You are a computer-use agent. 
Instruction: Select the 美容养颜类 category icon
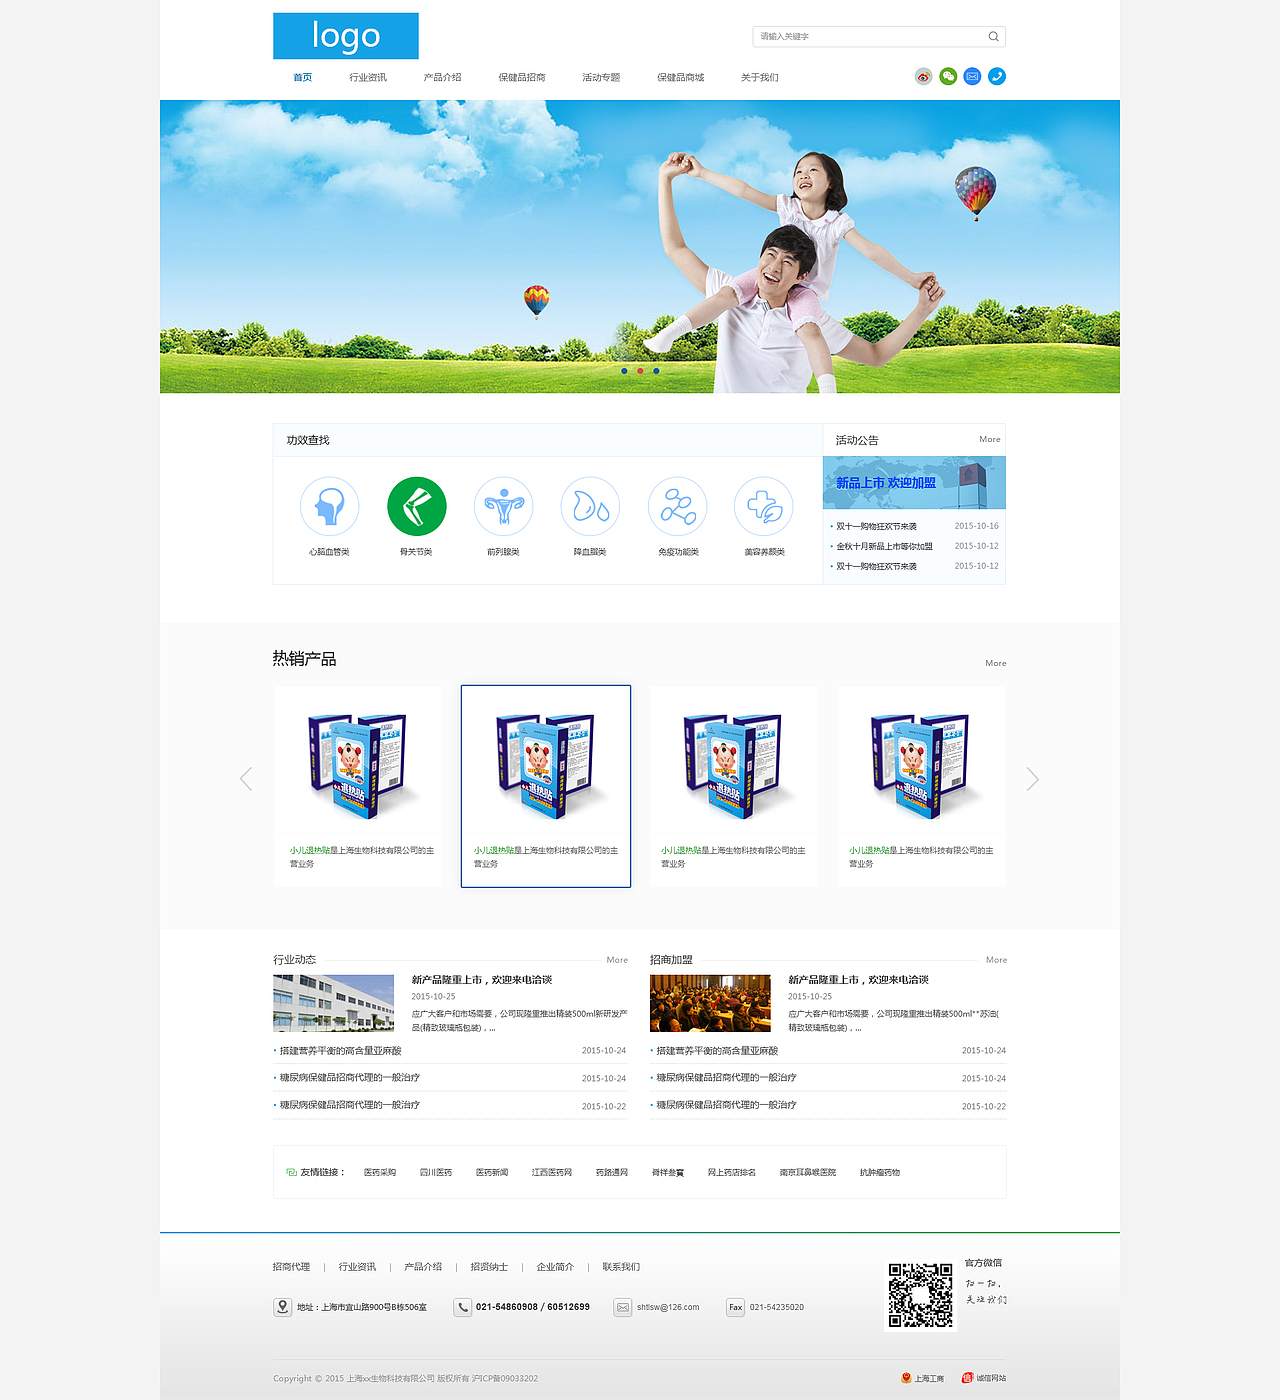[764, 505]
